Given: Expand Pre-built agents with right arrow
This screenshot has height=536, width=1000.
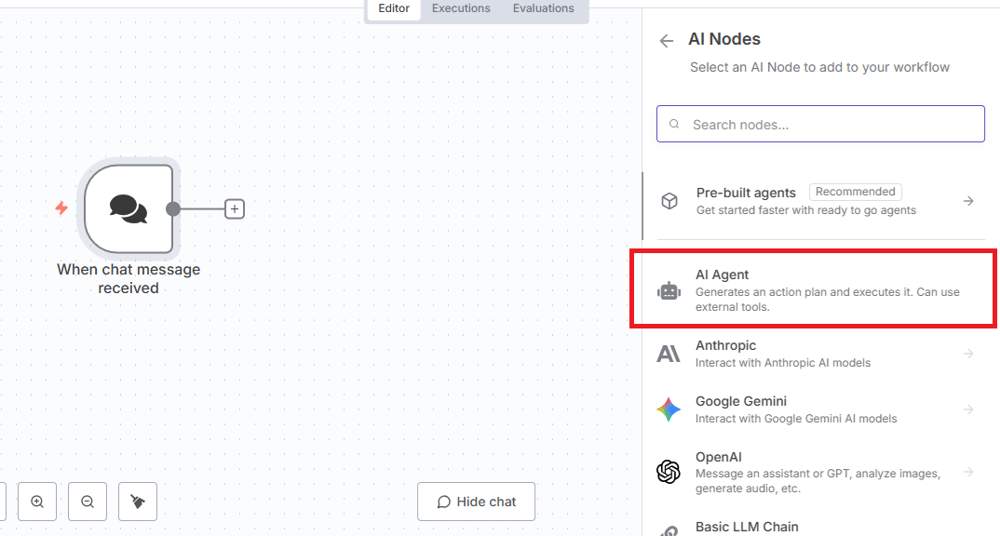Looking at the screenshot, I should point(968,201).
